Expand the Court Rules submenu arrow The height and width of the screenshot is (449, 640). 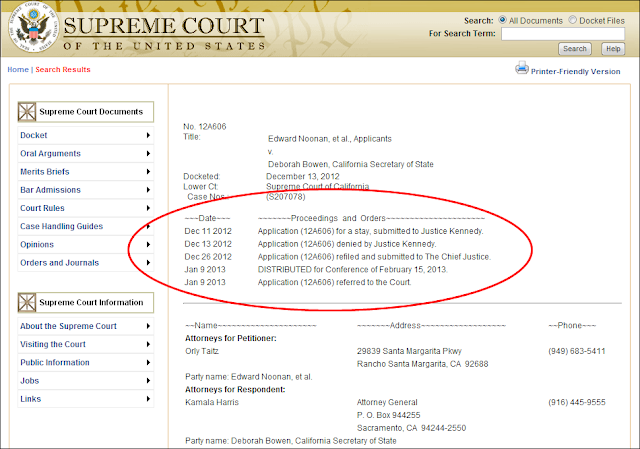(x=148, y=208)
